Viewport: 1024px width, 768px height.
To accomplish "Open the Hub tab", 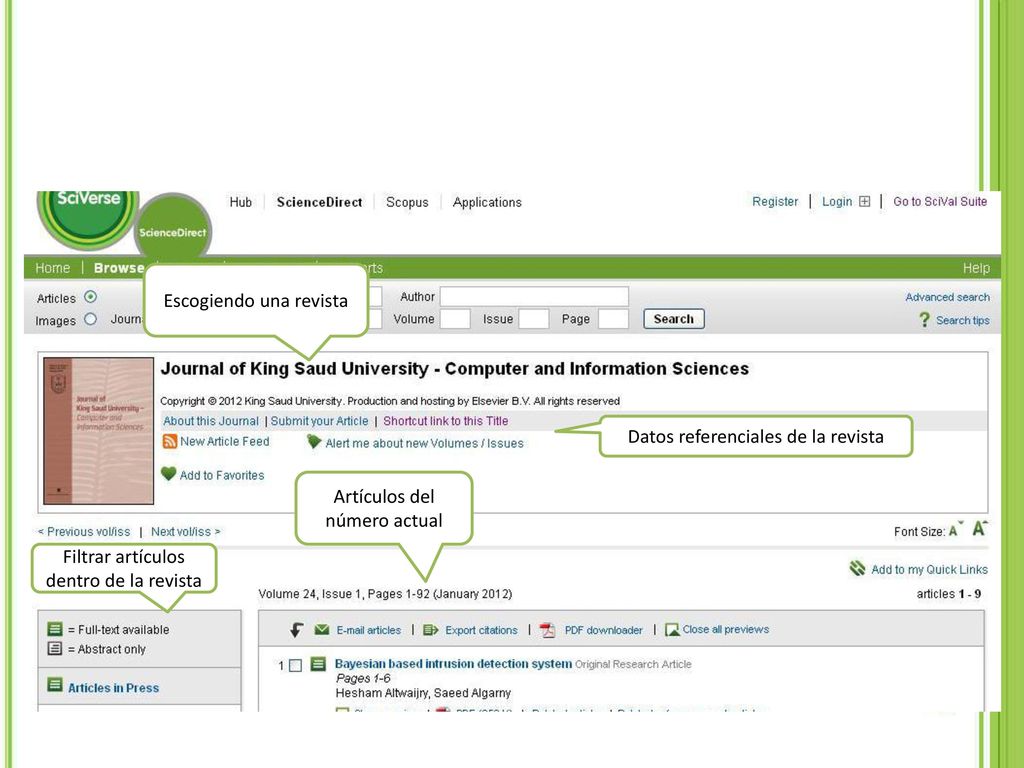I will click(x=240, y=202).
